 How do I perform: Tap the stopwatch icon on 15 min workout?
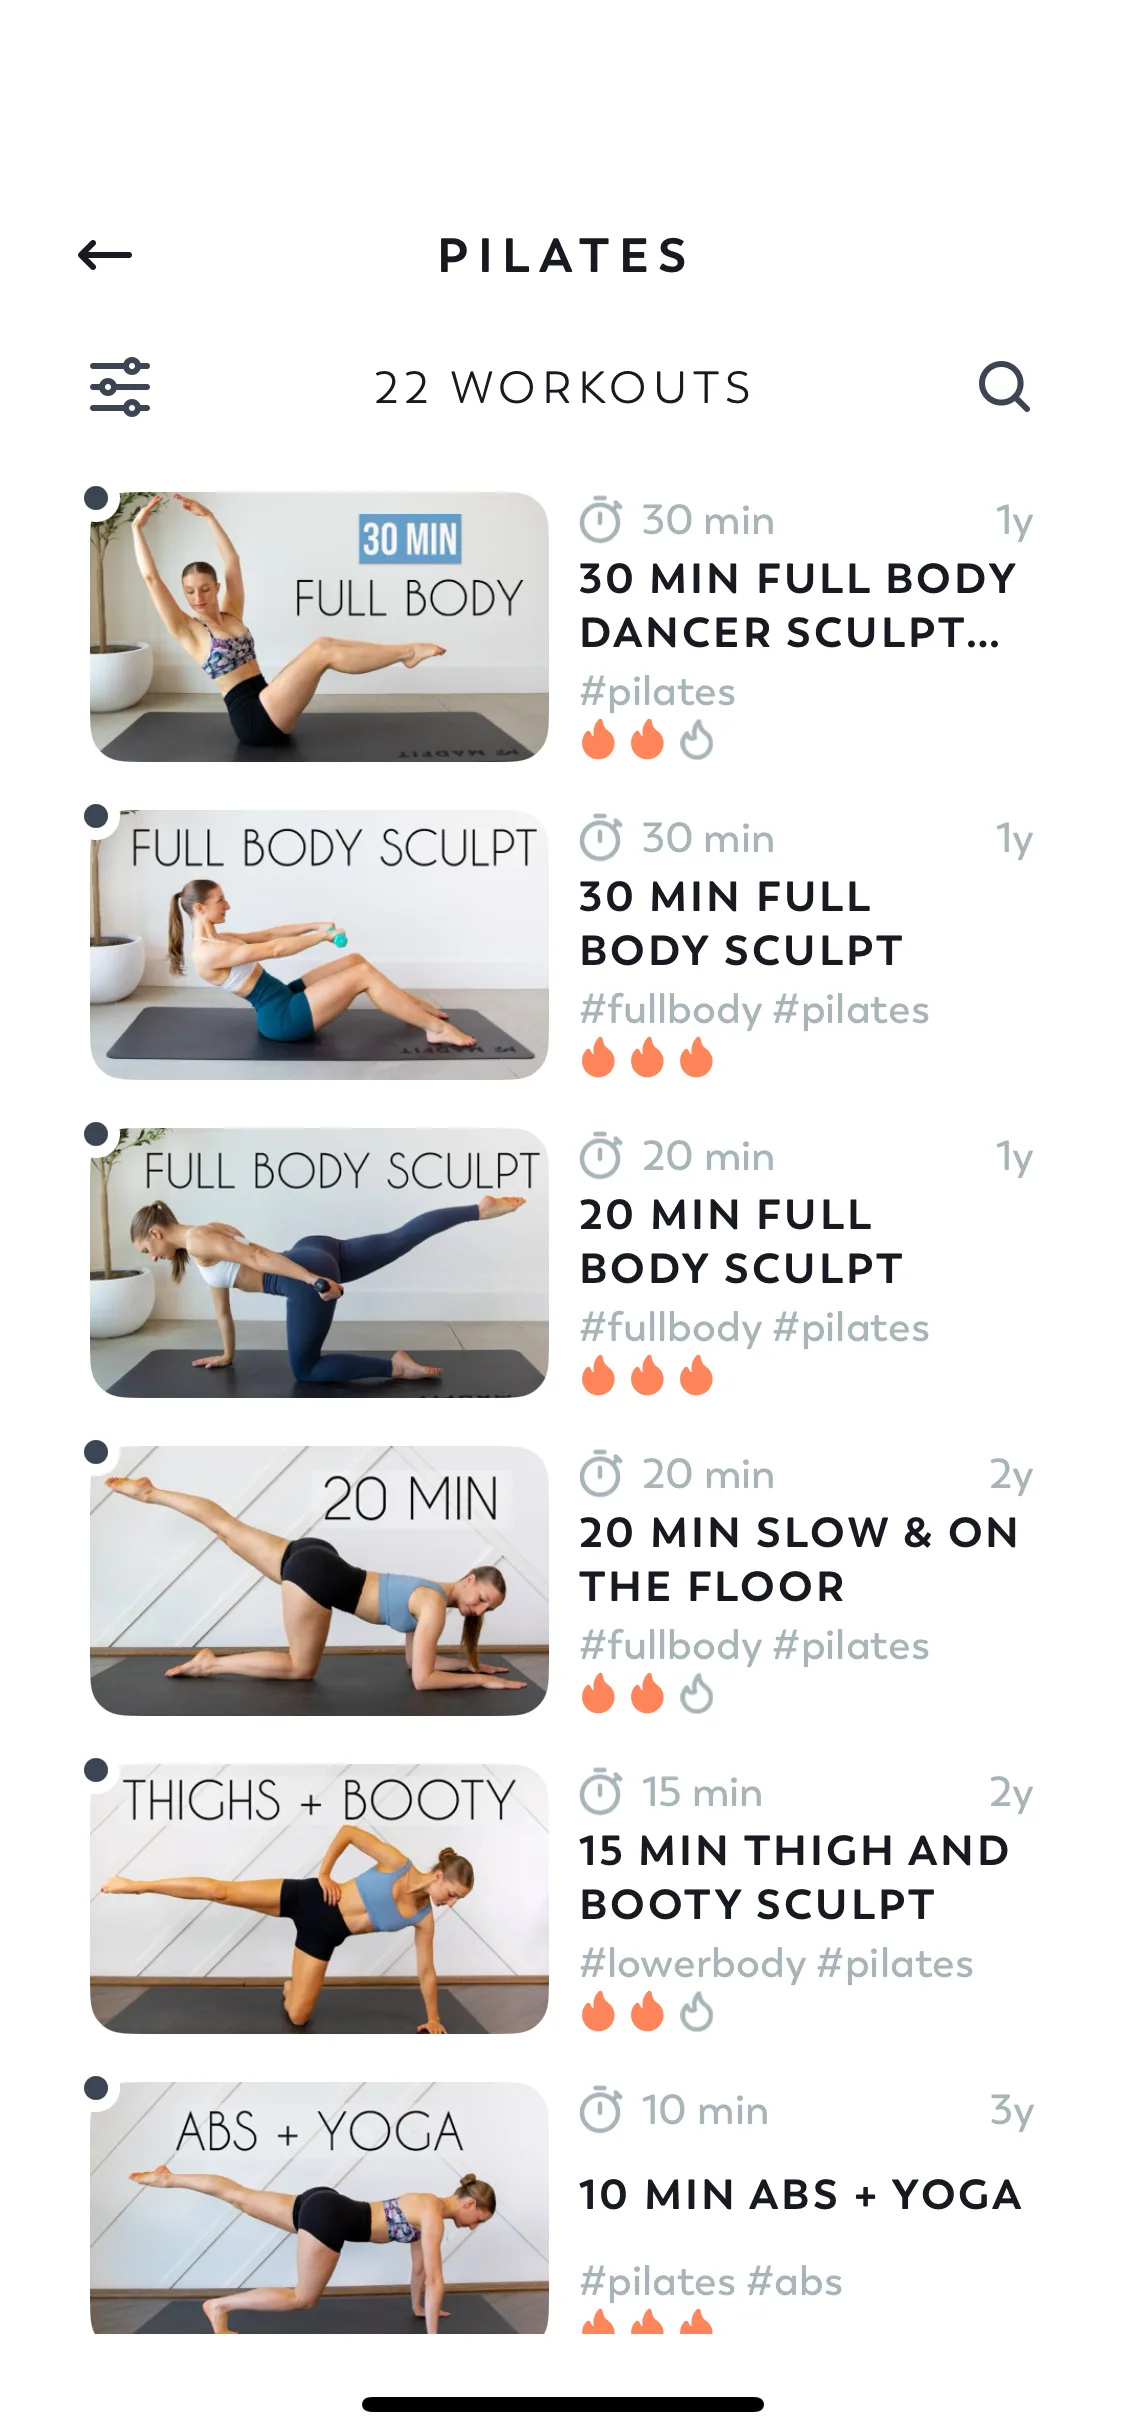pyautogui.click(x=601, y=1792)
